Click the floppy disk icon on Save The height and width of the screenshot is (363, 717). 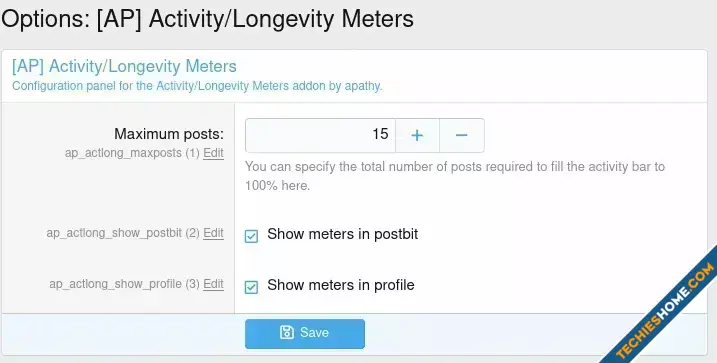point(287,332)
